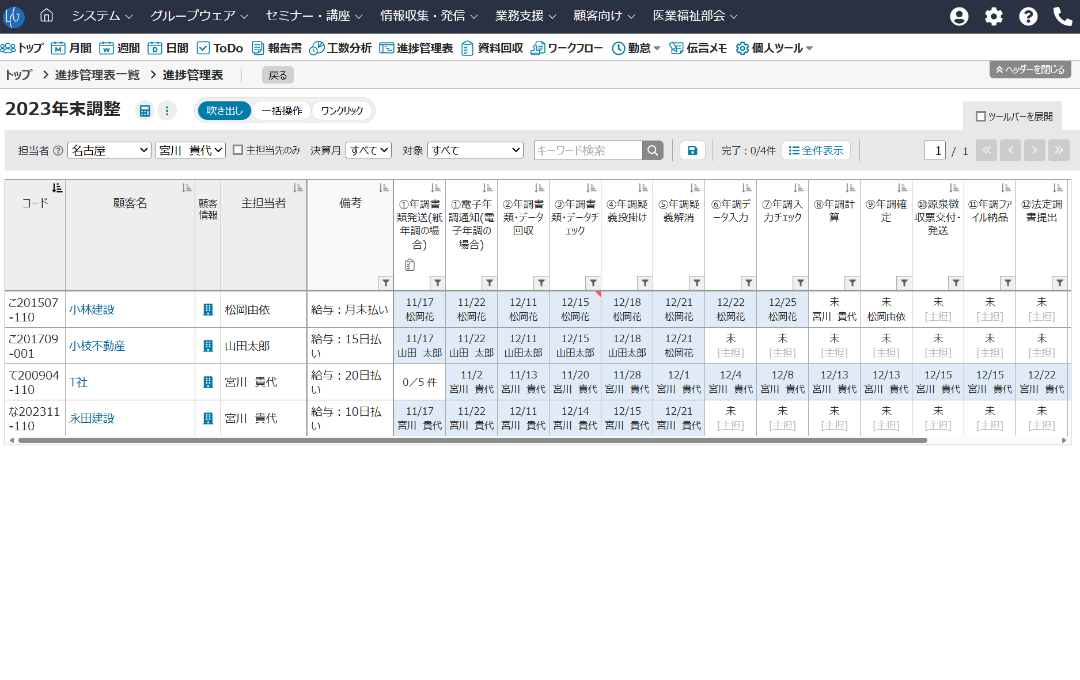
Task: Open 名古屋 office dropdown
Action: 110,150
